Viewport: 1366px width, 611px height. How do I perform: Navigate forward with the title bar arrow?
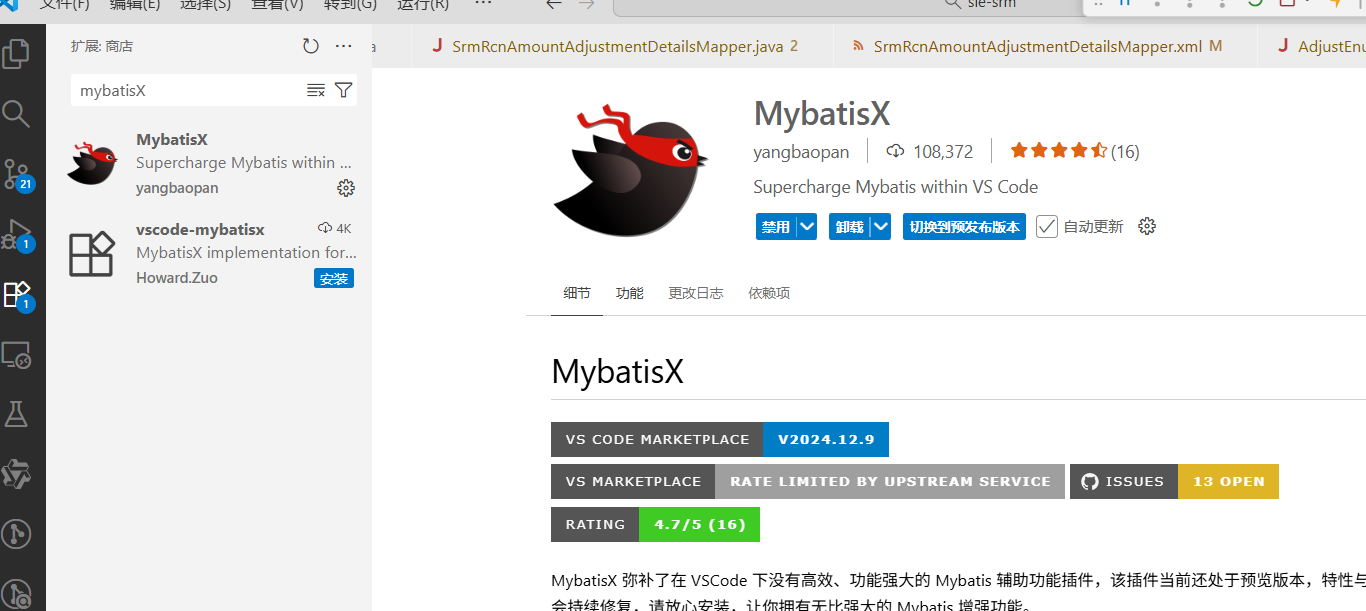tap(587, 3)
